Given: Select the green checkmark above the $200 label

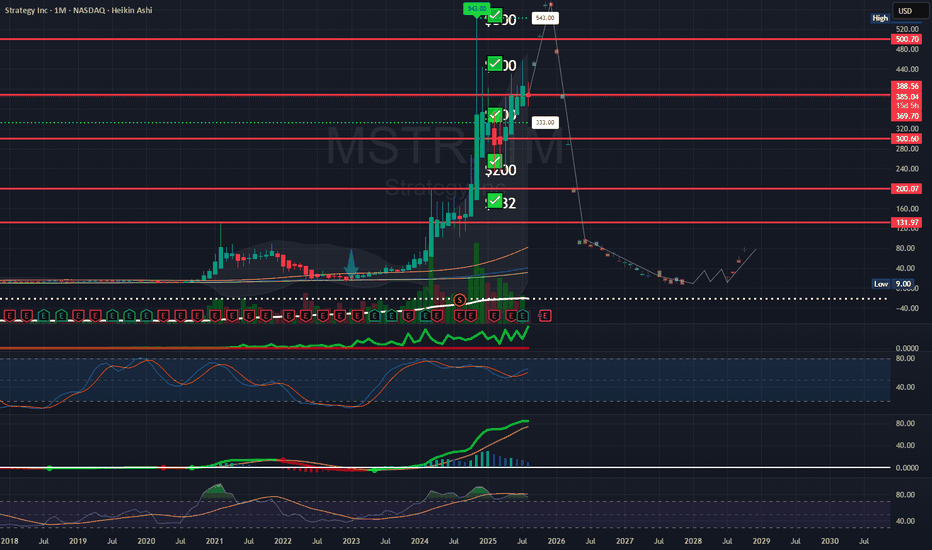Looking at the screenshot, I should (495, 161).
